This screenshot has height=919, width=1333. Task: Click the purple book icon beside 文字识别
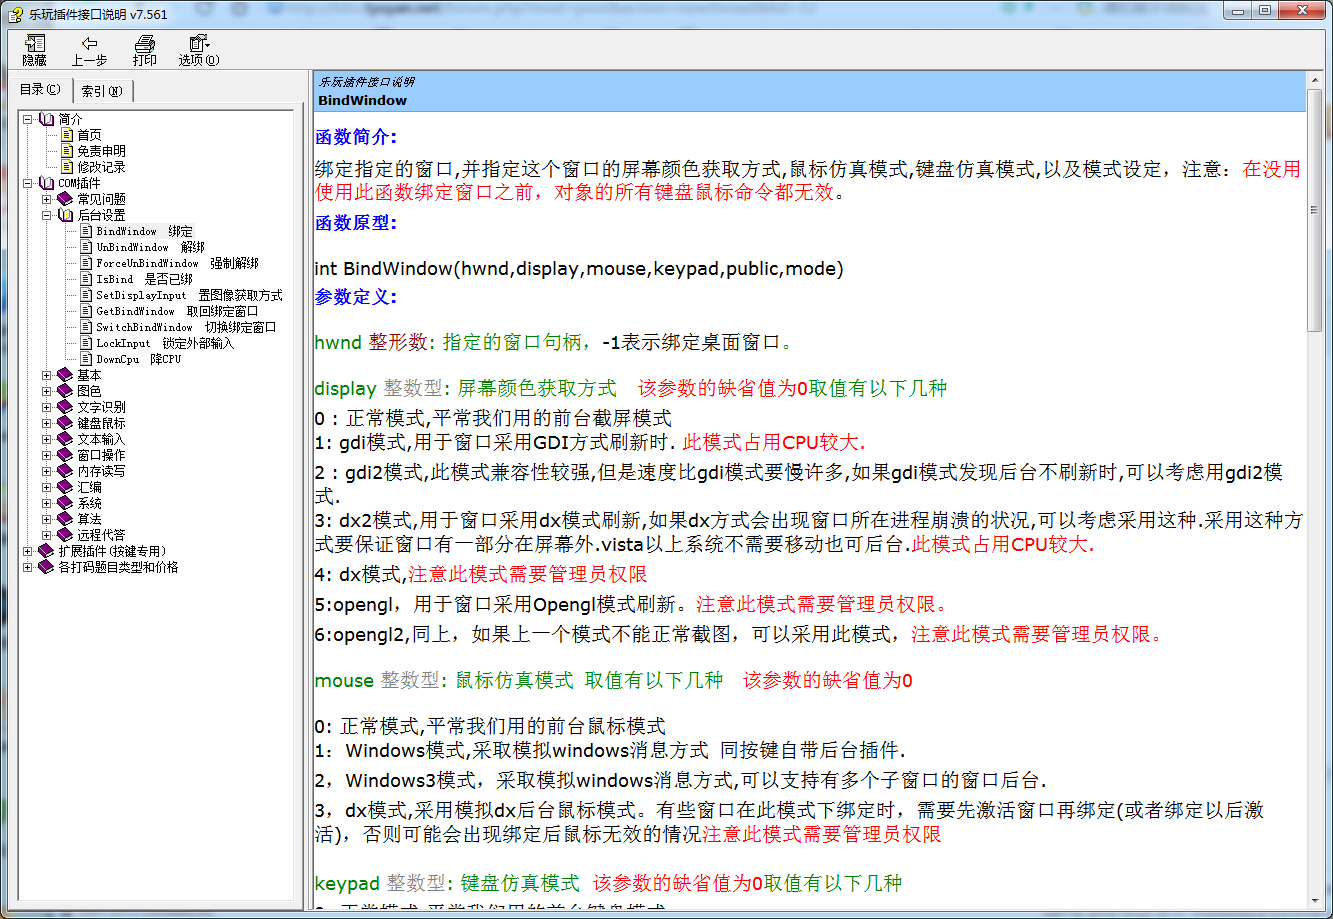pyautogui.click(x=65, y=407)
